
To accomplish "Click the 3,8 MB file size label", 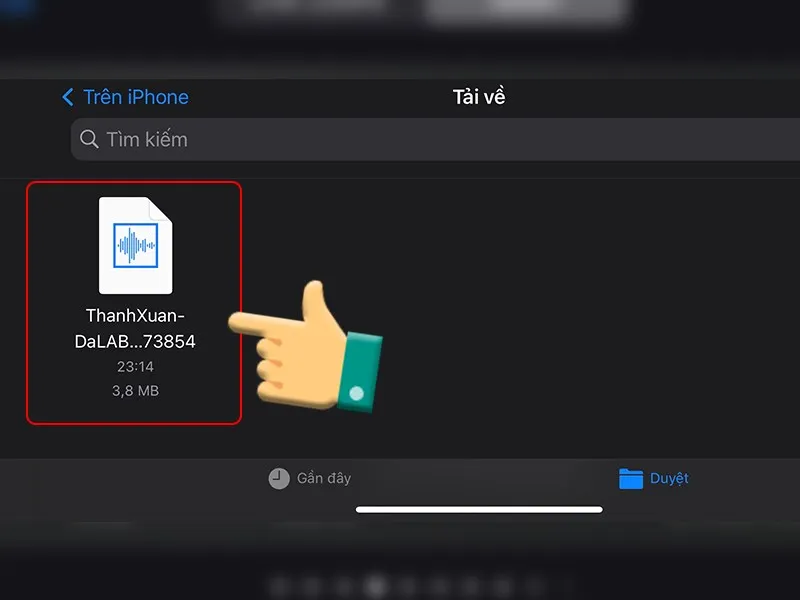I will pos(135,390).
